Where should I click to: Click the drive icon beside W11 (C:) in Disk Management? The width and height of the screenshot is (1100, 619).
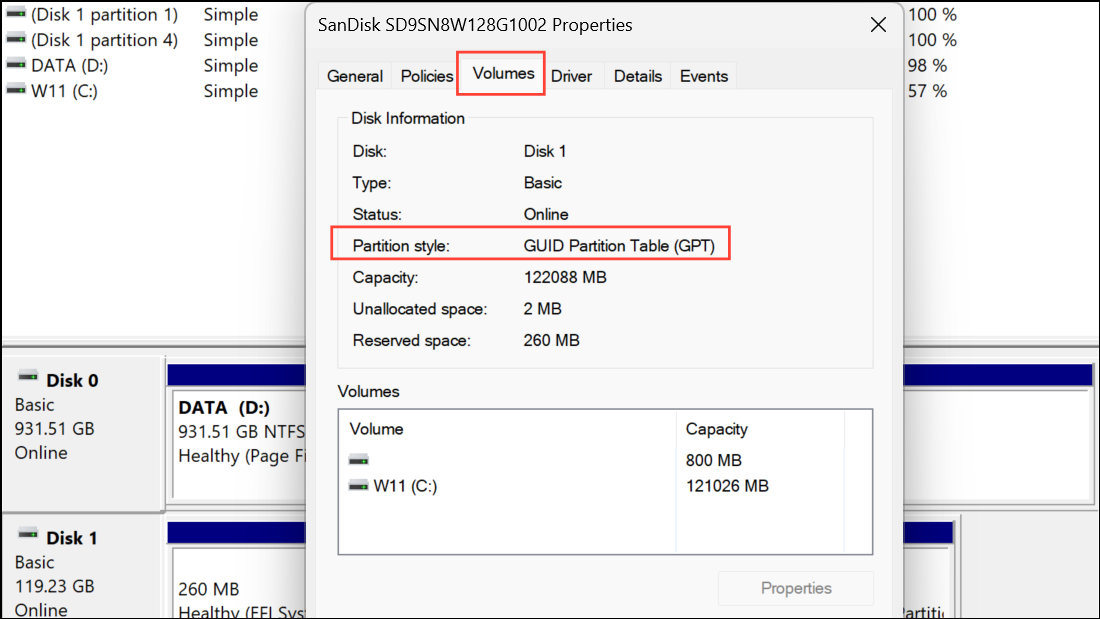(16, 89)
